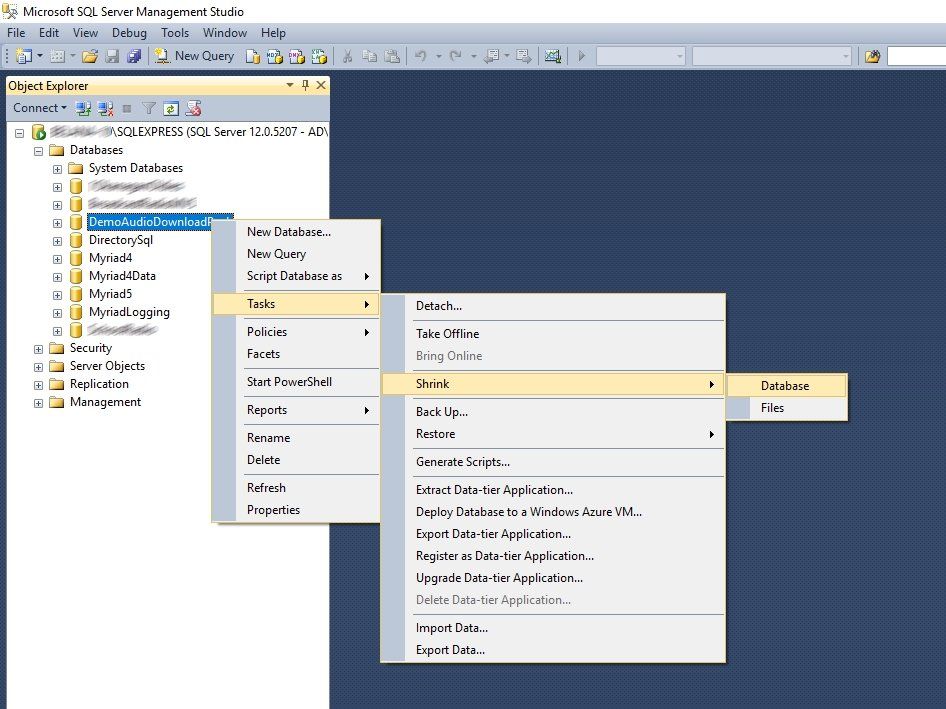Screen dimensions: 946x709
Task: Expand the MyriadLogging database node
Action: 57,313
